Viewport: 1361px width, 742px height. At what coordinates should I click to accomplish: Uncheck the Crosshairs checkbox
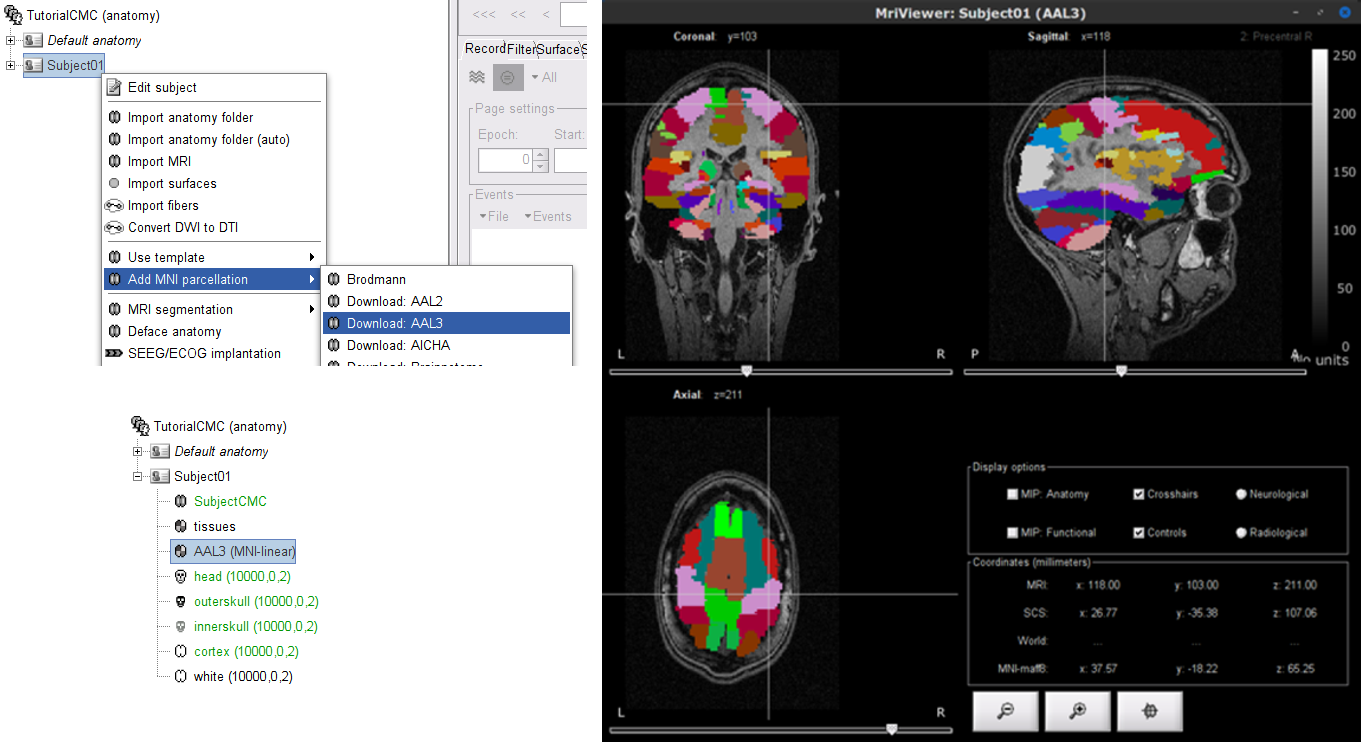pyautogui.click(x=1138, y=494)
